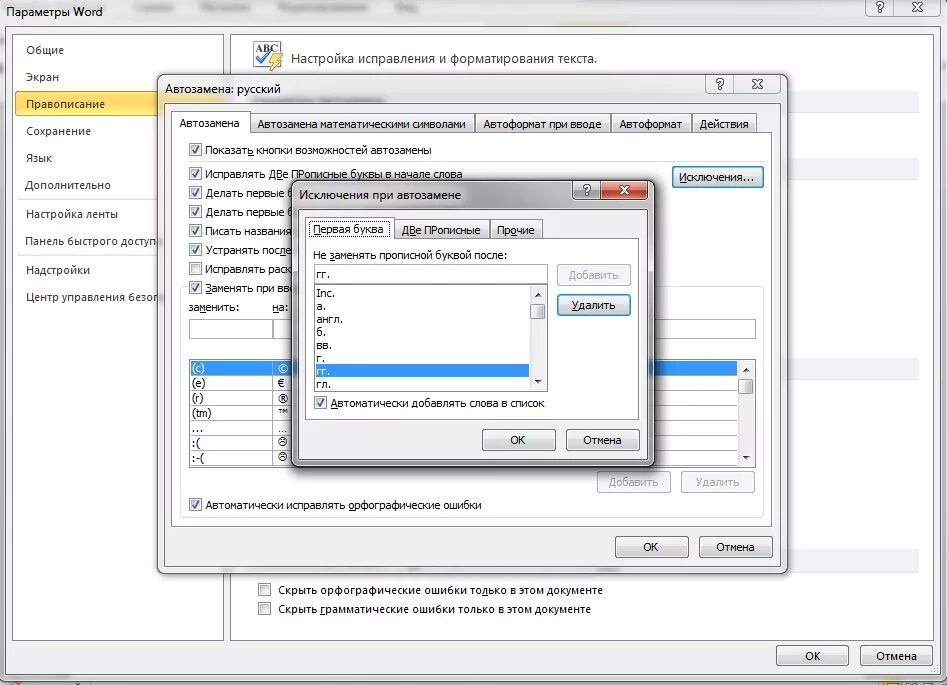
Task: Open Автоформат tab
Action: pos(650,124)
